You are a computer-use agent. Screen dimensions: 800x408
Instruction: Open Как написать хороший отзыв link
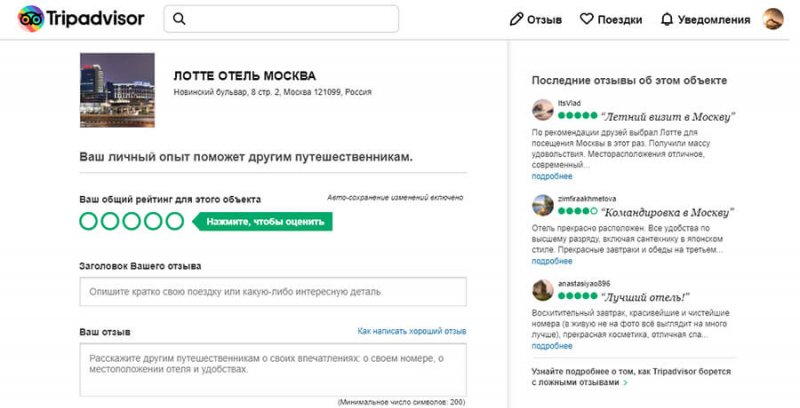coord(412,331)
